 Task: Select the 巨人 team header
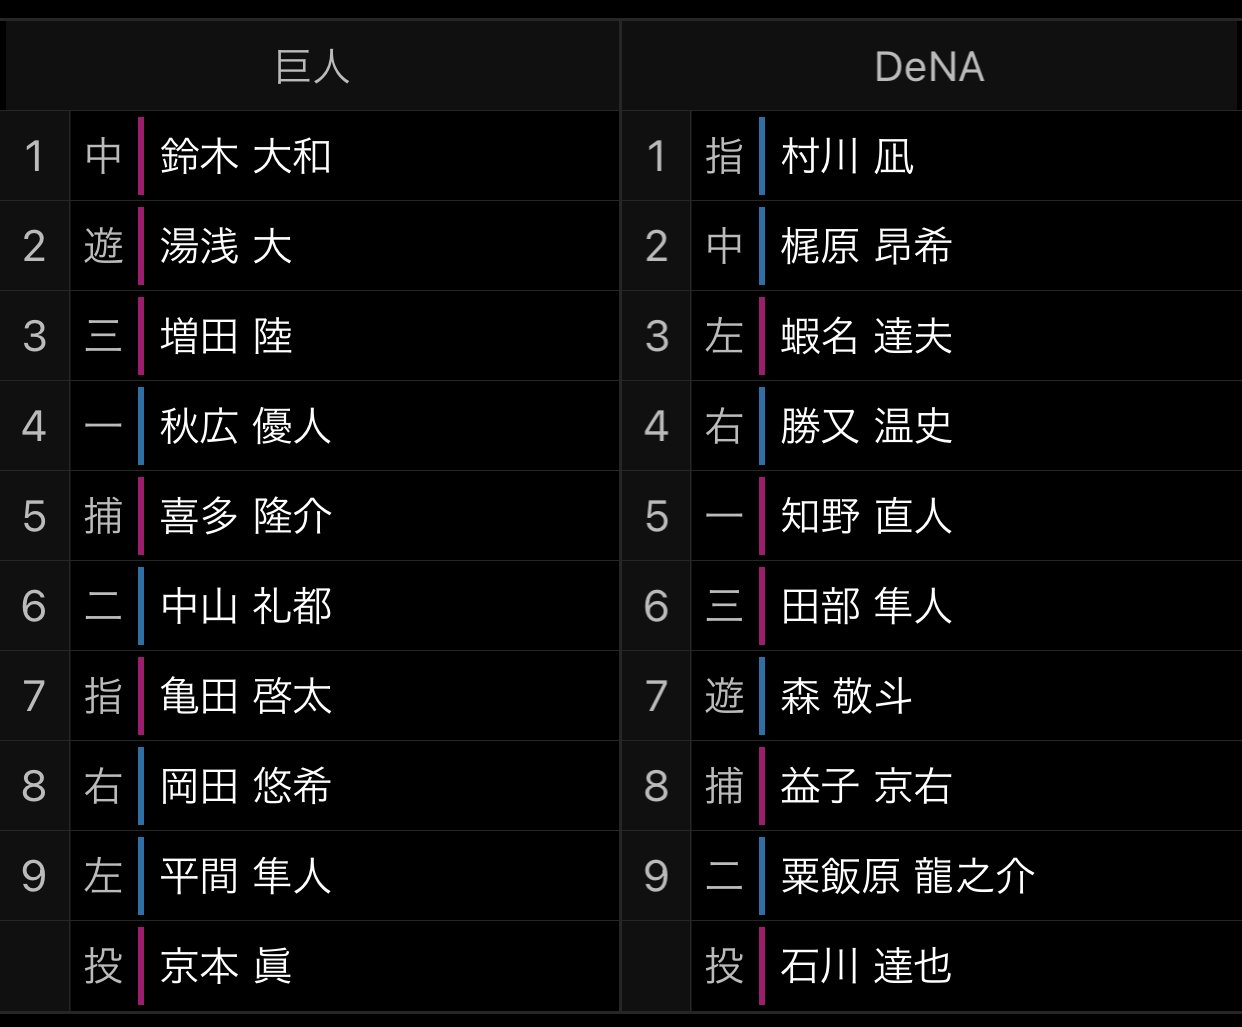pyautogui.click(x=312, y=67)
